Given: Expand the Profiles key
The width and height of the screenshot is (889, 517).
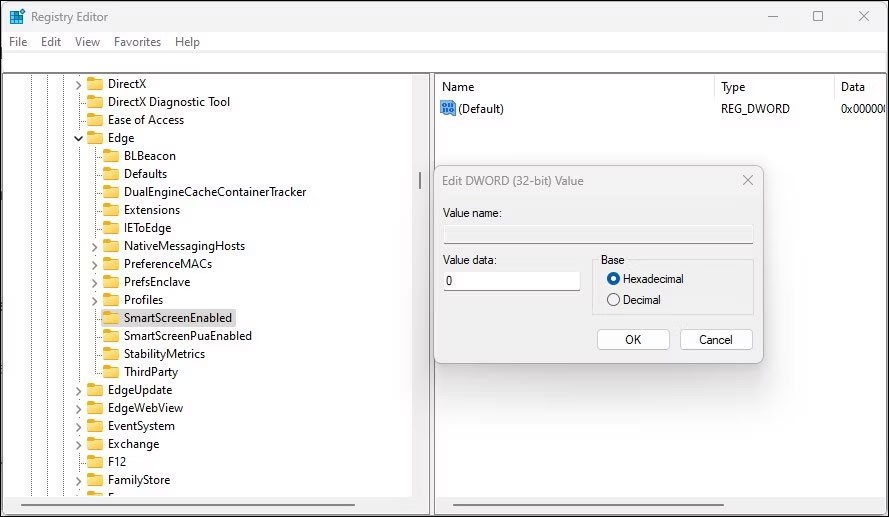Looking at the screenshot, I should coord(95,300).
